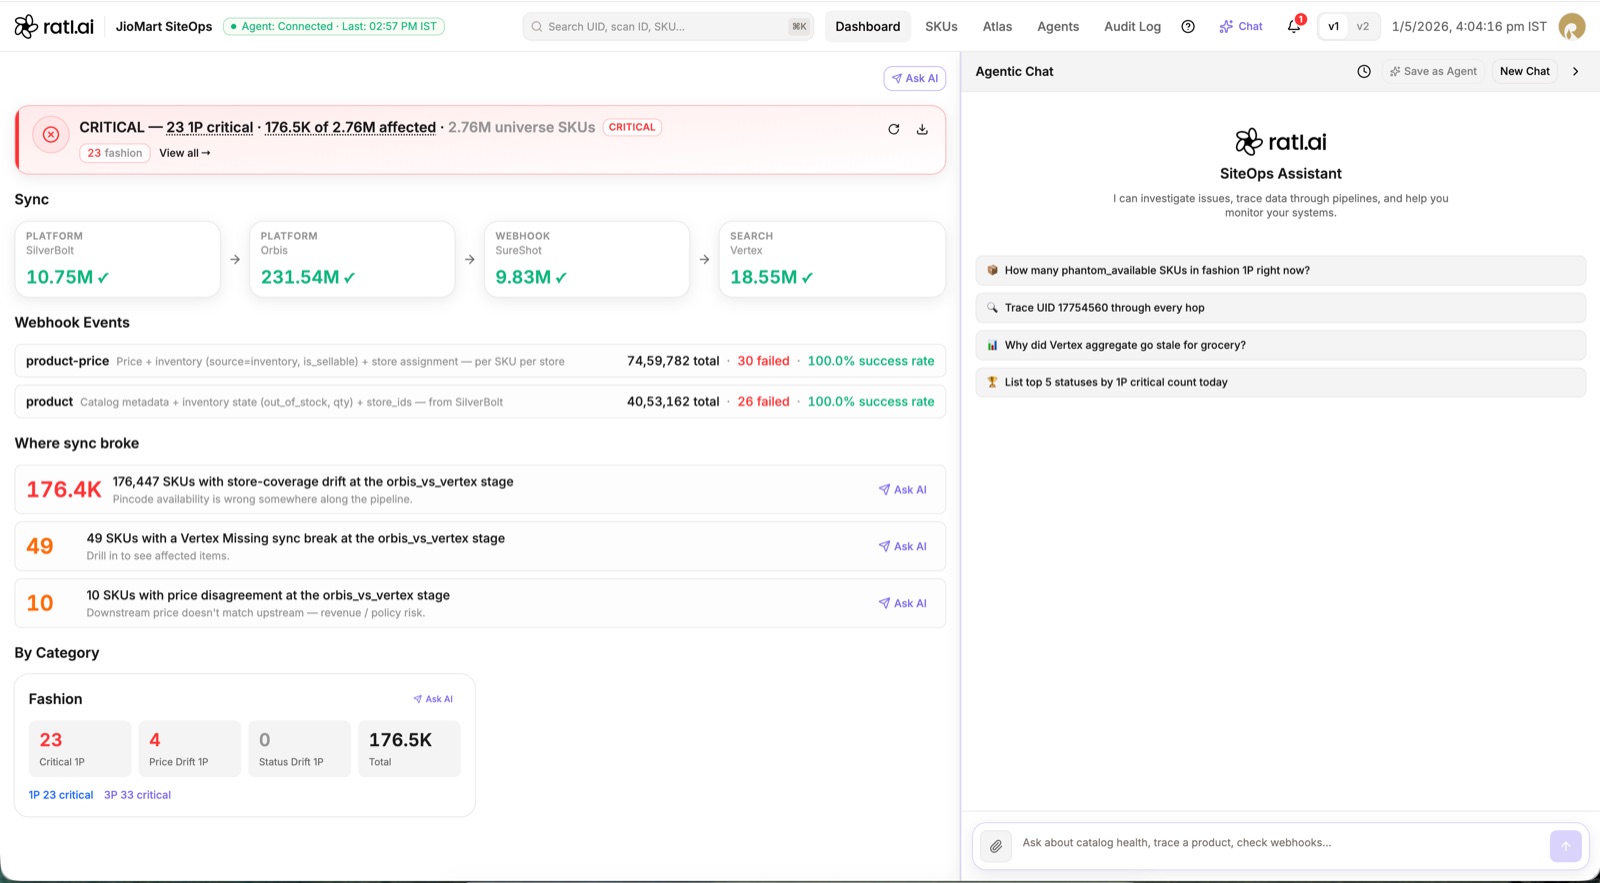Switch to v1 version toggle
The width and height of the screenshot is (1600, 883).
tap(1333, 27)
